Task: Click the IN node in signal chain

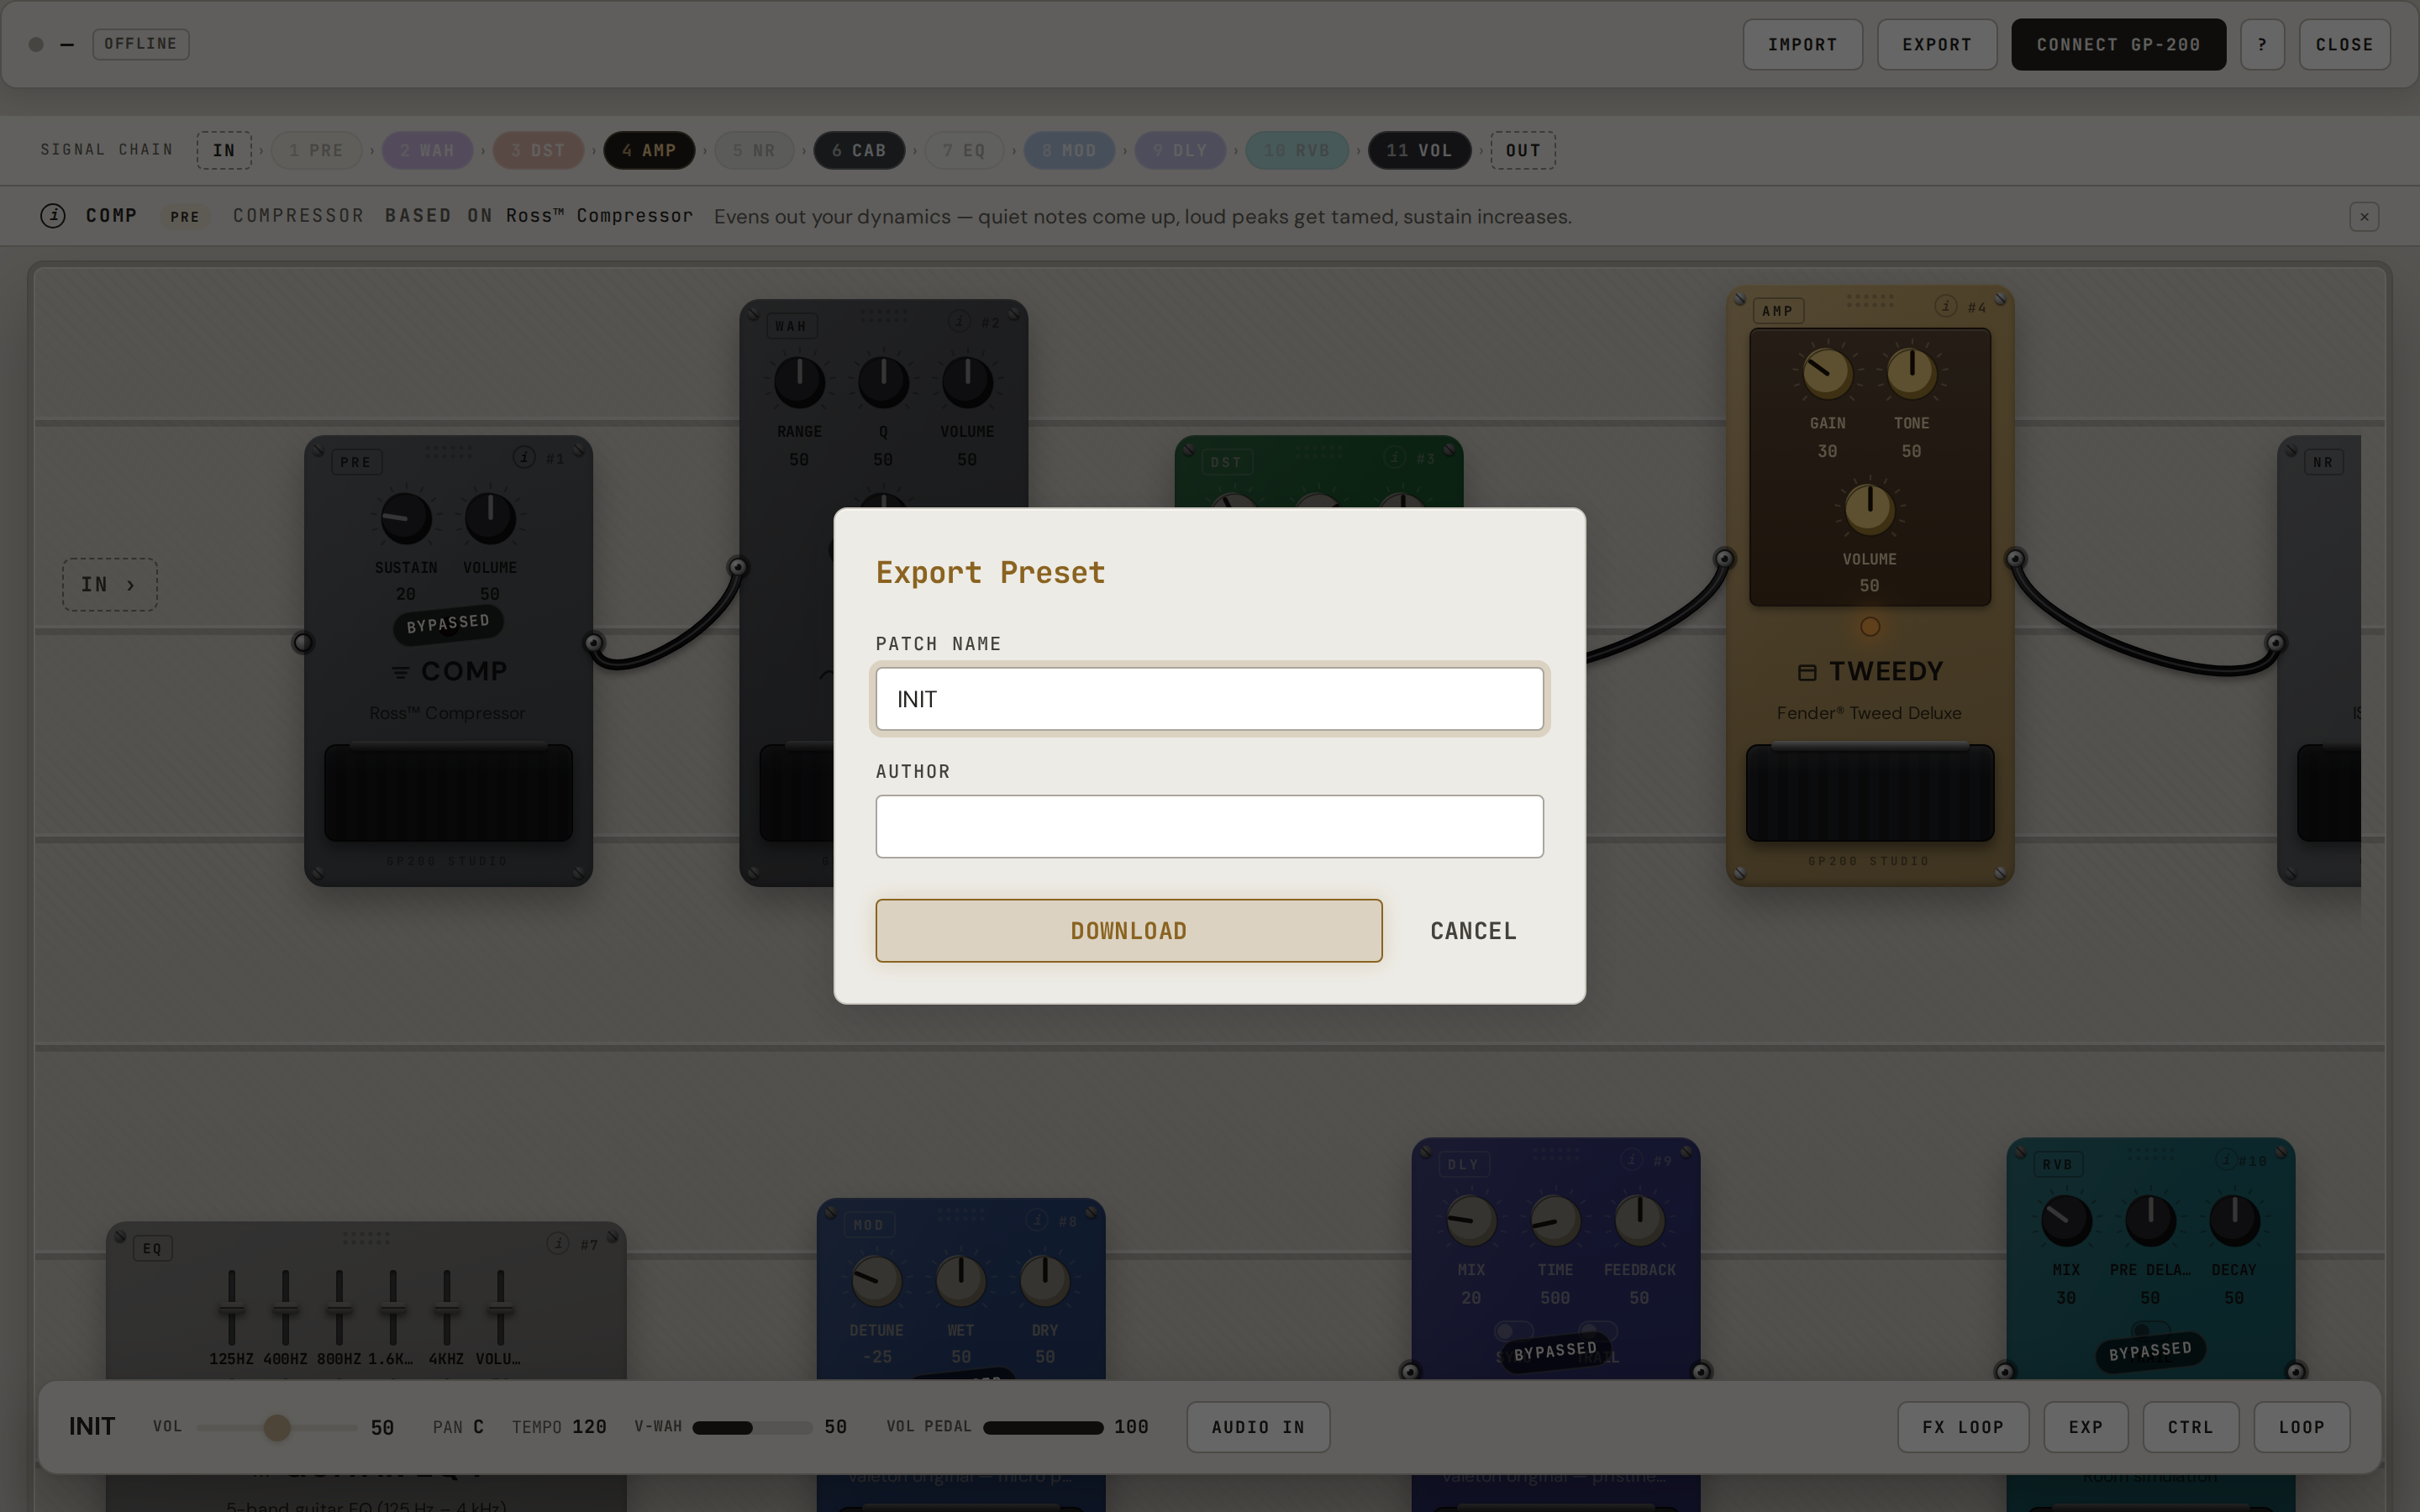Action: pos(224,150)
